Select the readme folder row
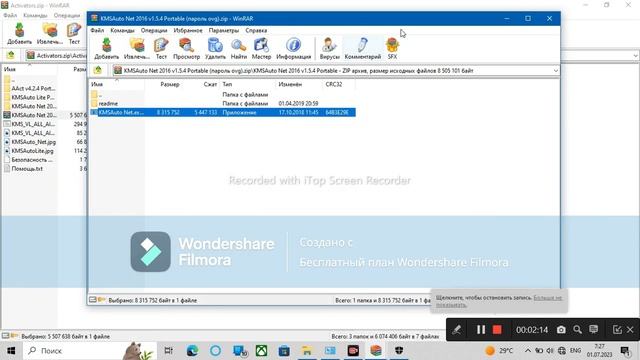Image resolution: width=640 pixels, height=360 pixels. pos(222,104)
